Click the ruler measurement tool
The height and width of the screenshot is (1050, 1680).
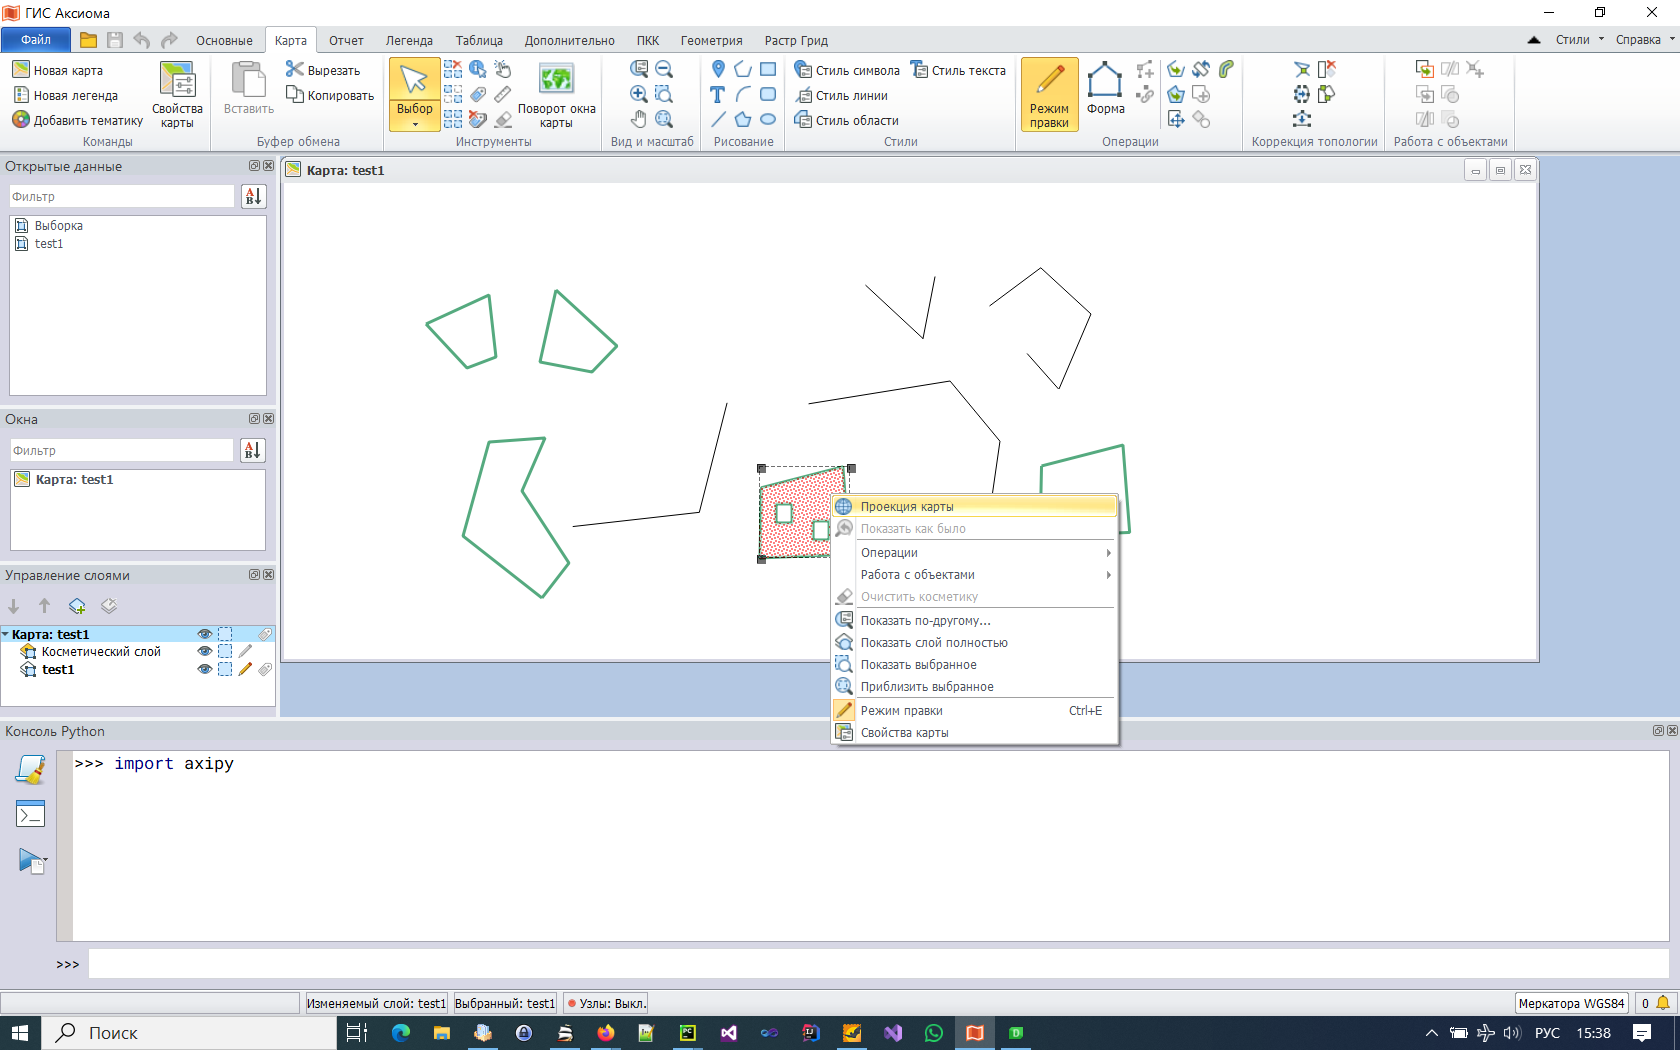(503, 94)
